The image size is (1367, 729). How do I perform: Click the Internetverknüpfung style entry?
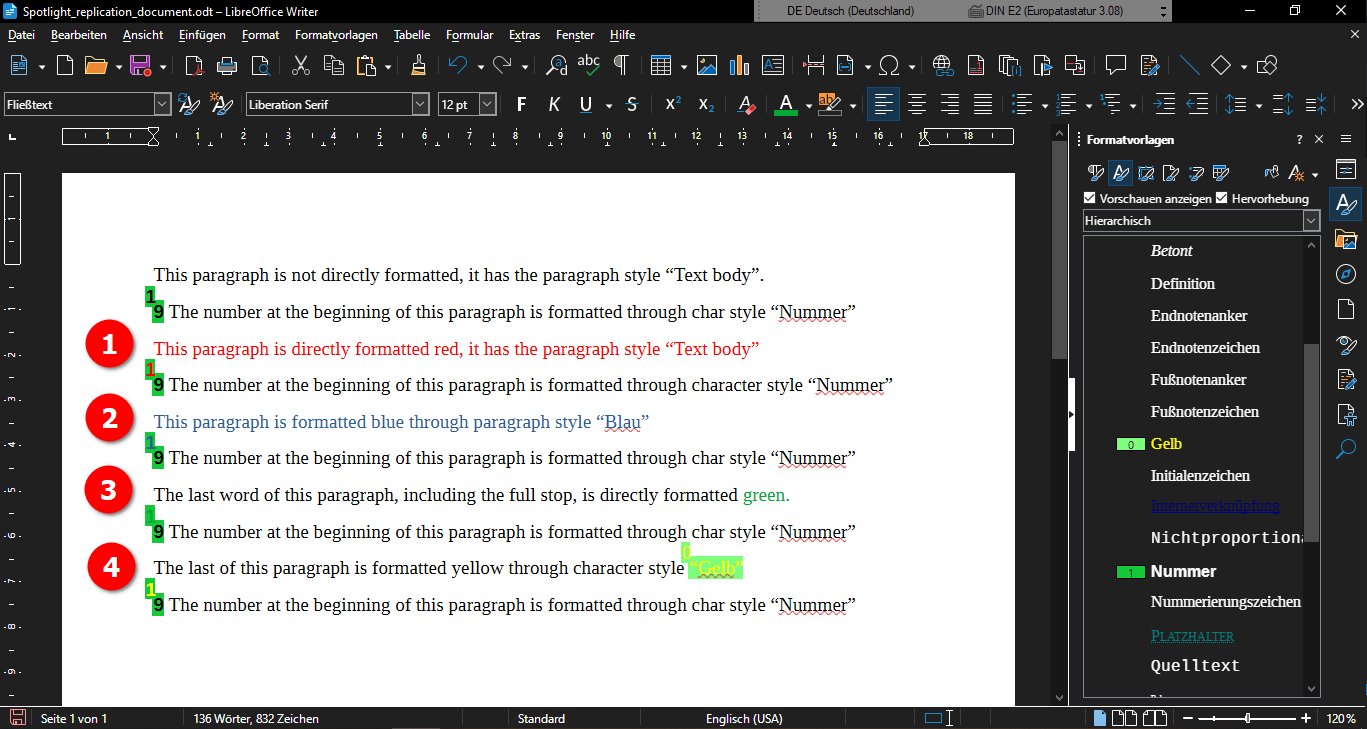pyautogui.click(x=1214, y=506)
